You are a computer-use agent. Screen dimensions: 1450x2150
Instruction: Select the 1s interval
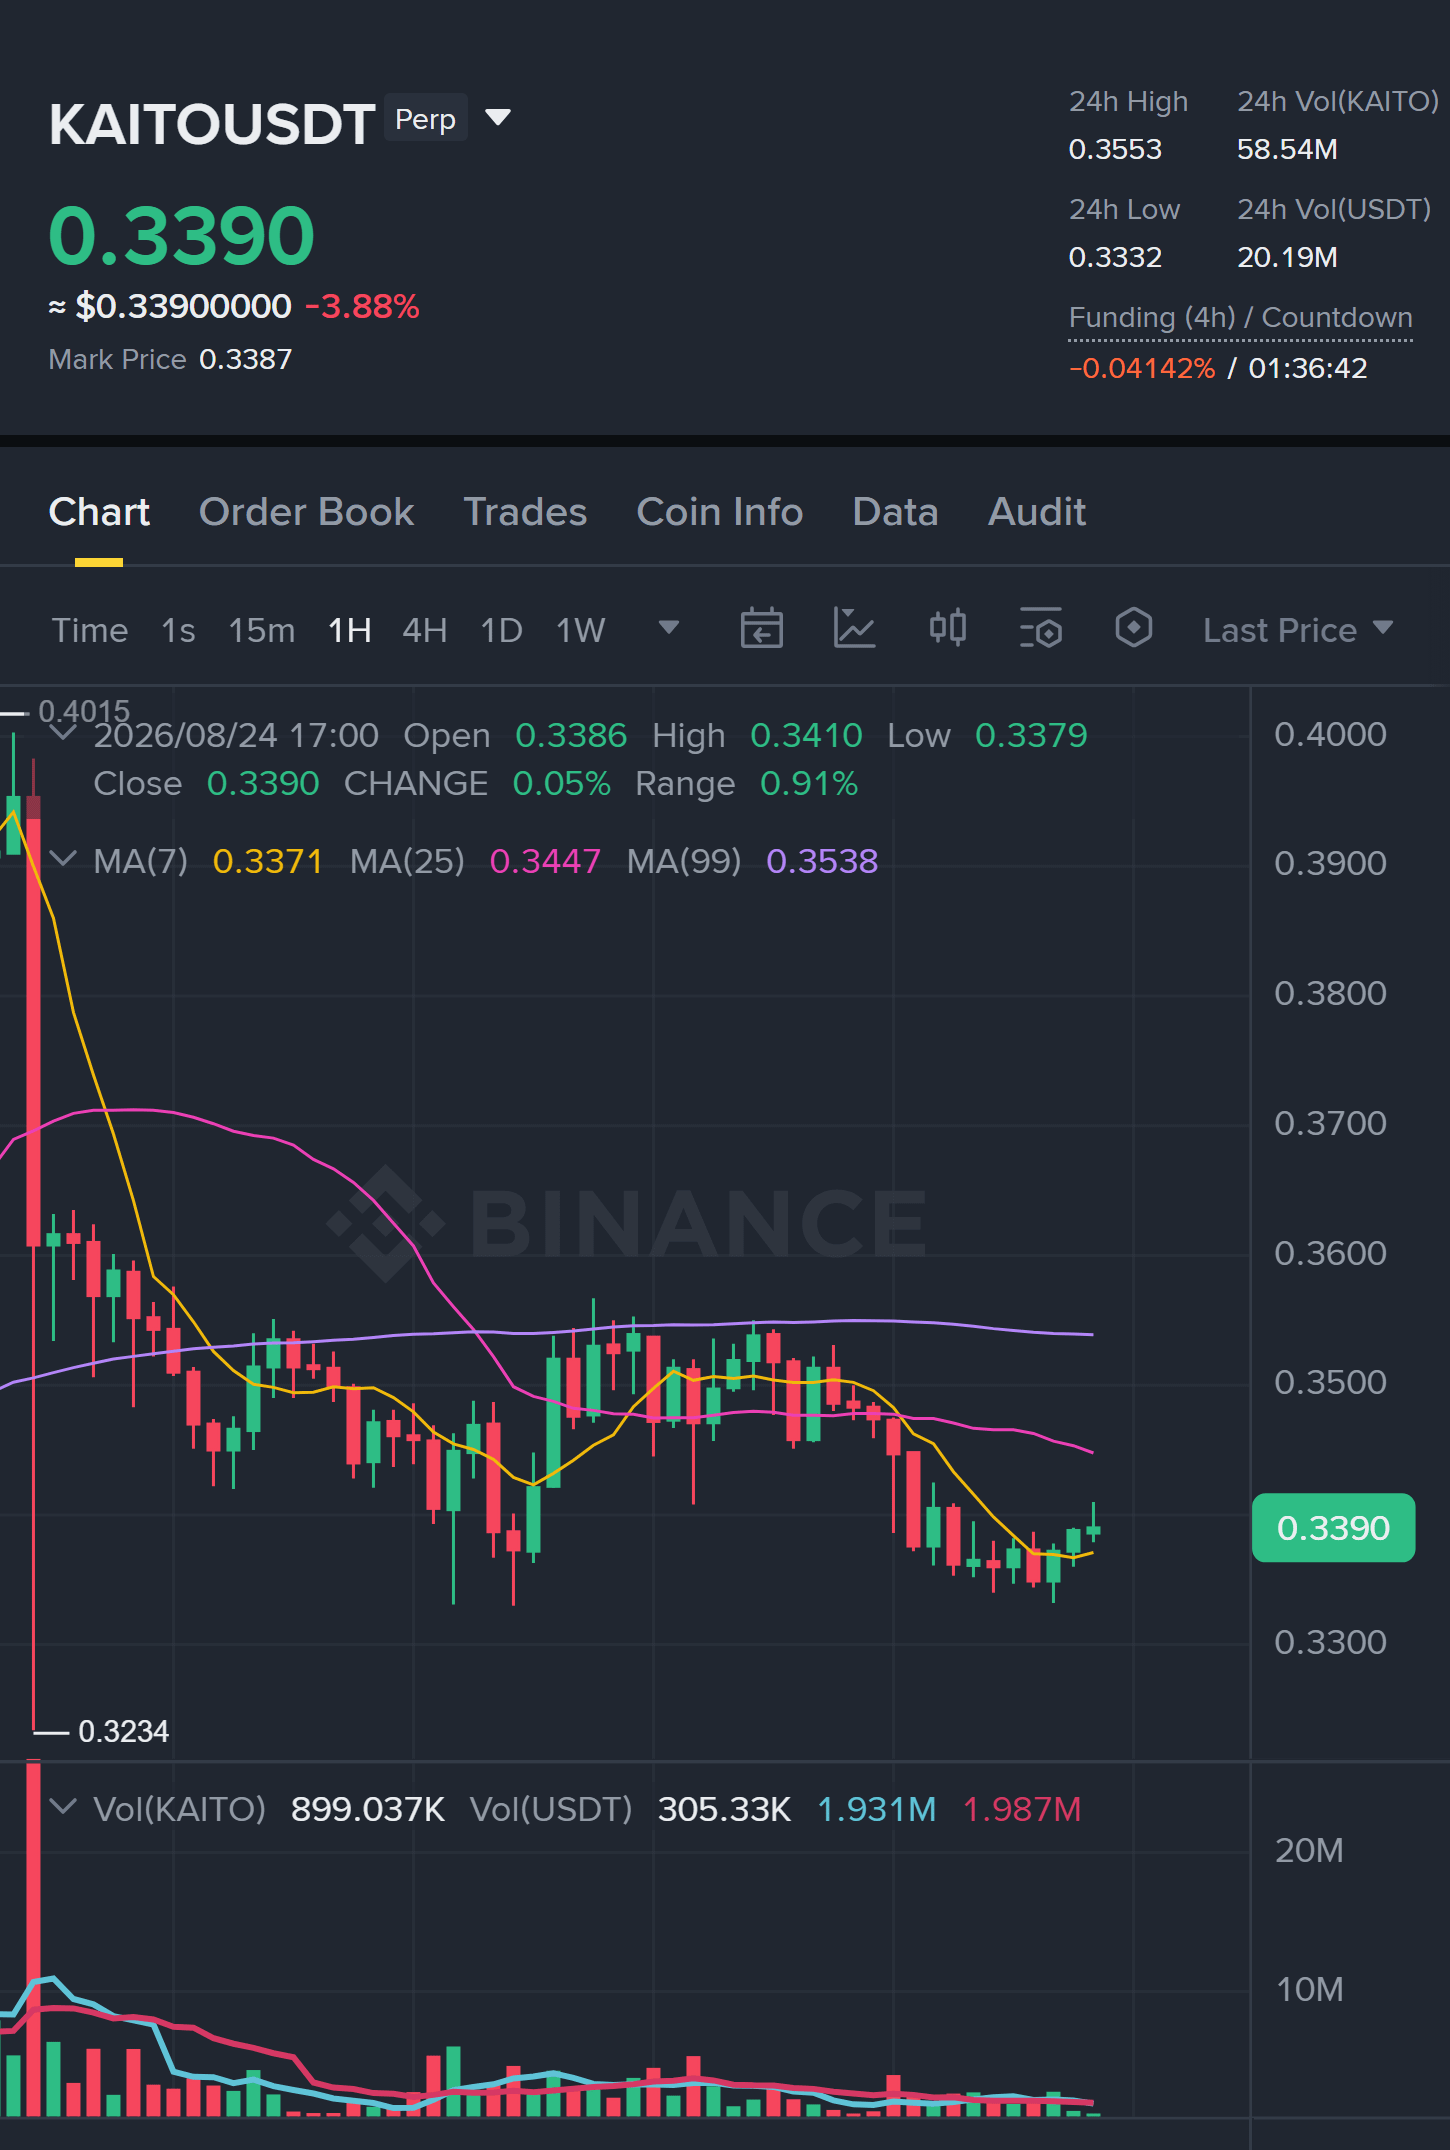click(178, 630)
